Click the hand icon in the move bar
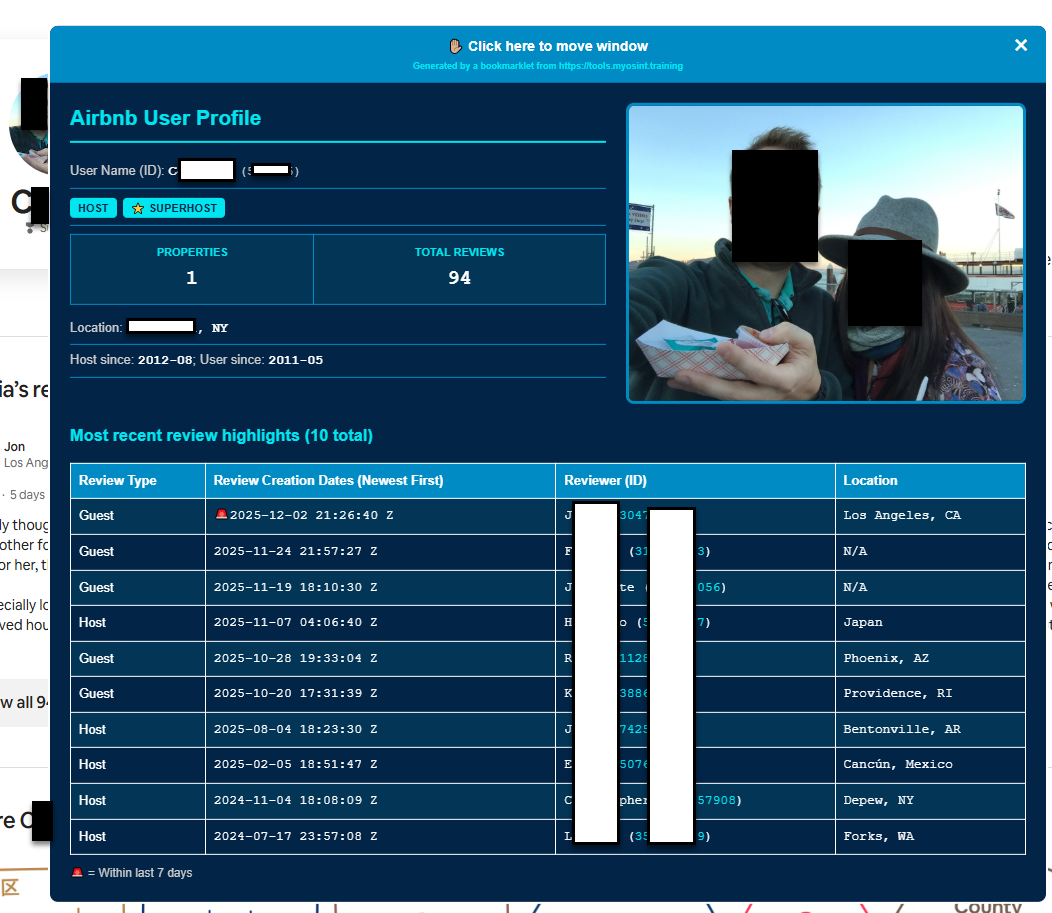The image size is (1052, 913). click(x=455, y=46)
